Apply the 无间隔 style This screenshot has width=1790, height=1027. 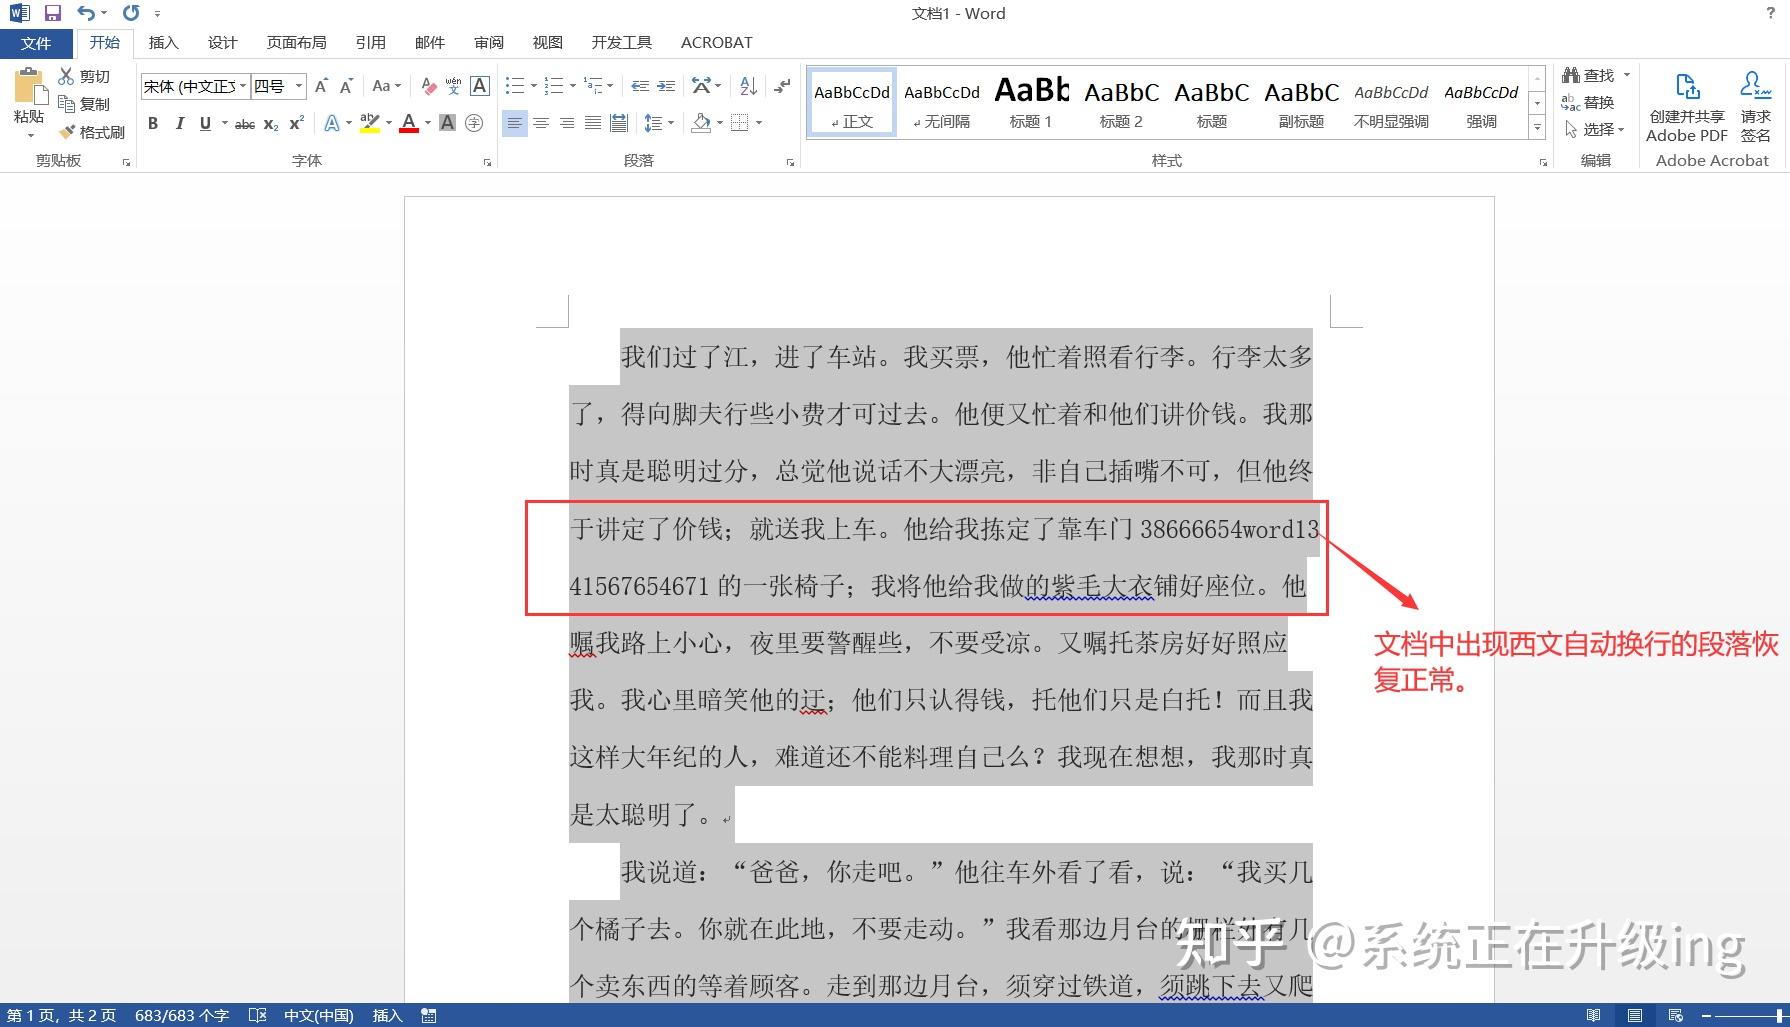[942, 103]
